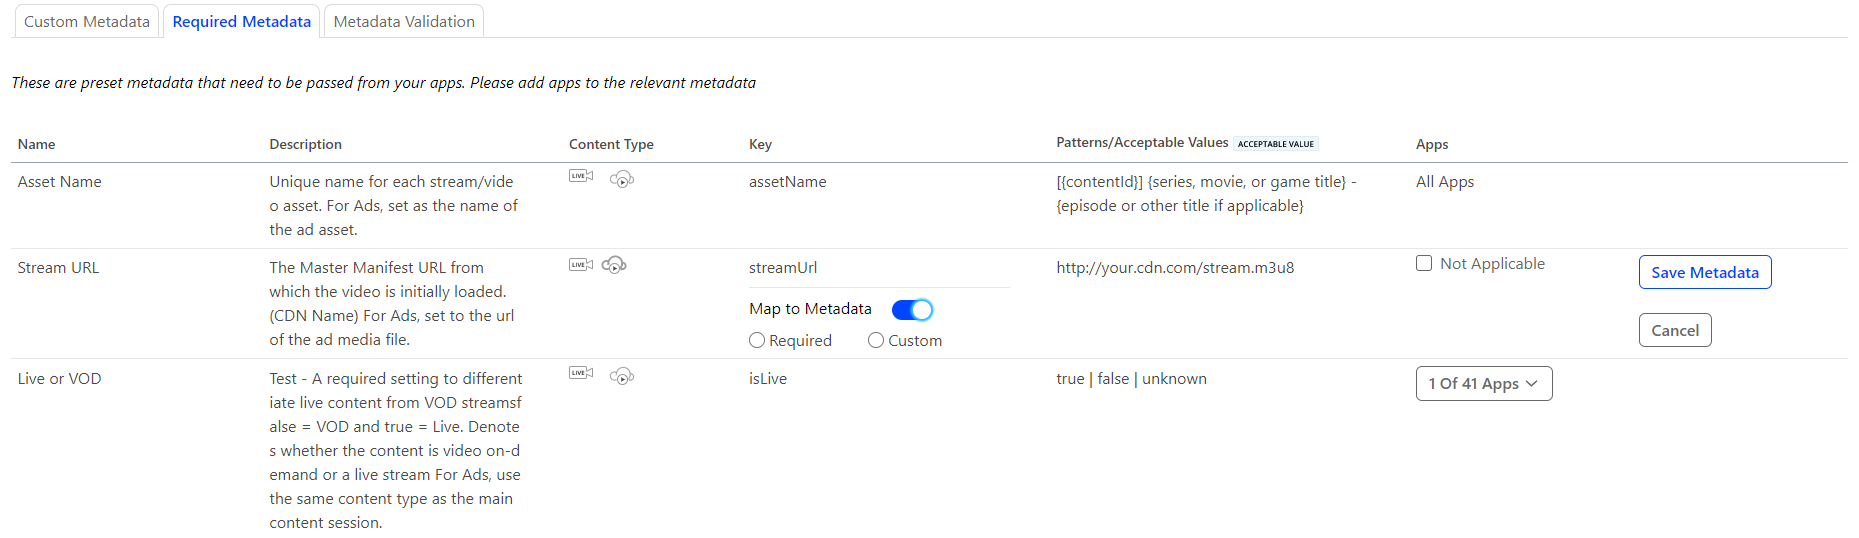The image size is (1859, 538).
Task: Click the VOD cloud-play icon in Stream URL row
Action: click(614, 265)
